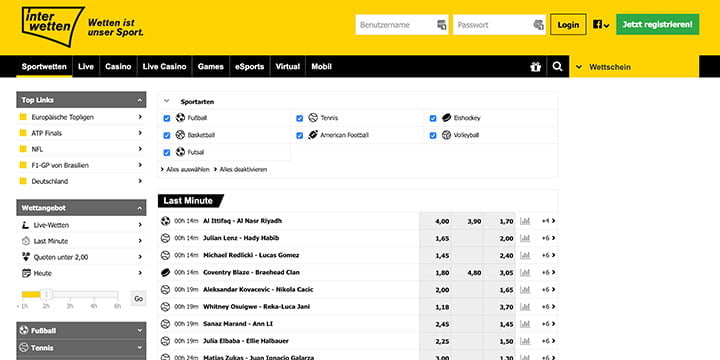This screenshot has width=720, height=360.
Task: Click the Passwort field's key icon
Action: (x=539, y=25)
